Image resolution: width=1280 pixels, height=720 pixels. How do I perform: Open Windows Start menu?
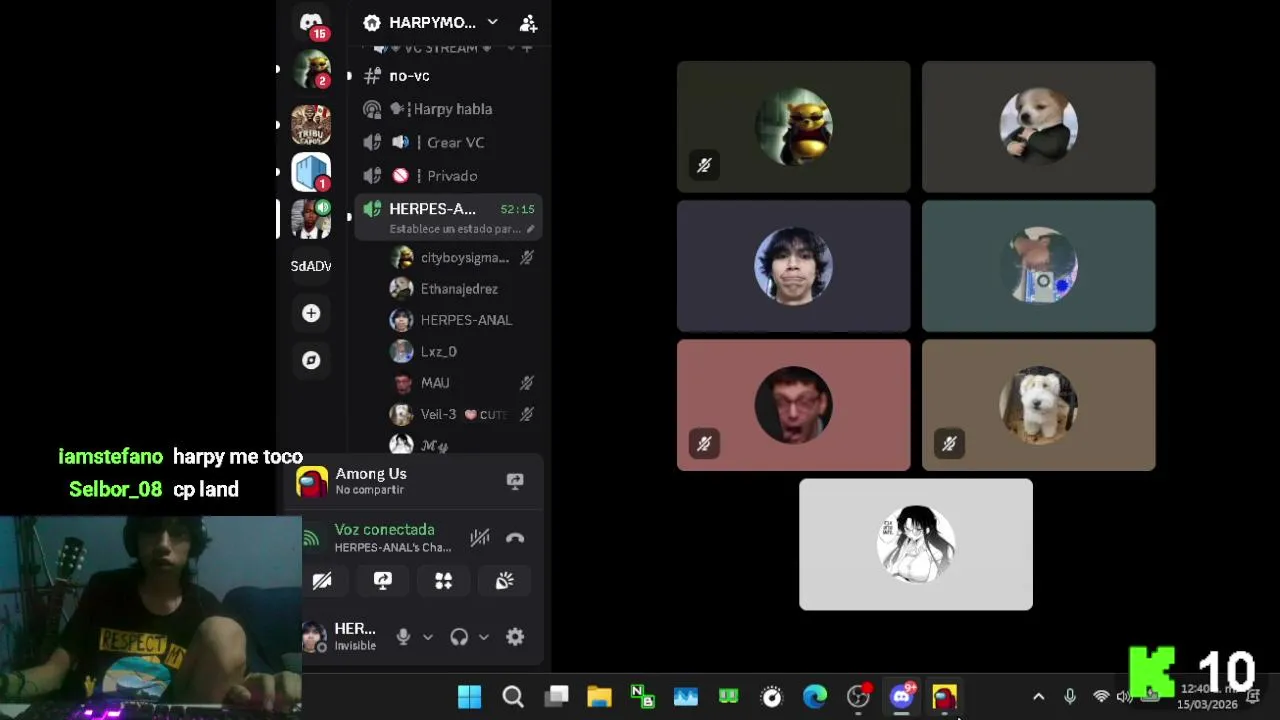tap(469, 696)
